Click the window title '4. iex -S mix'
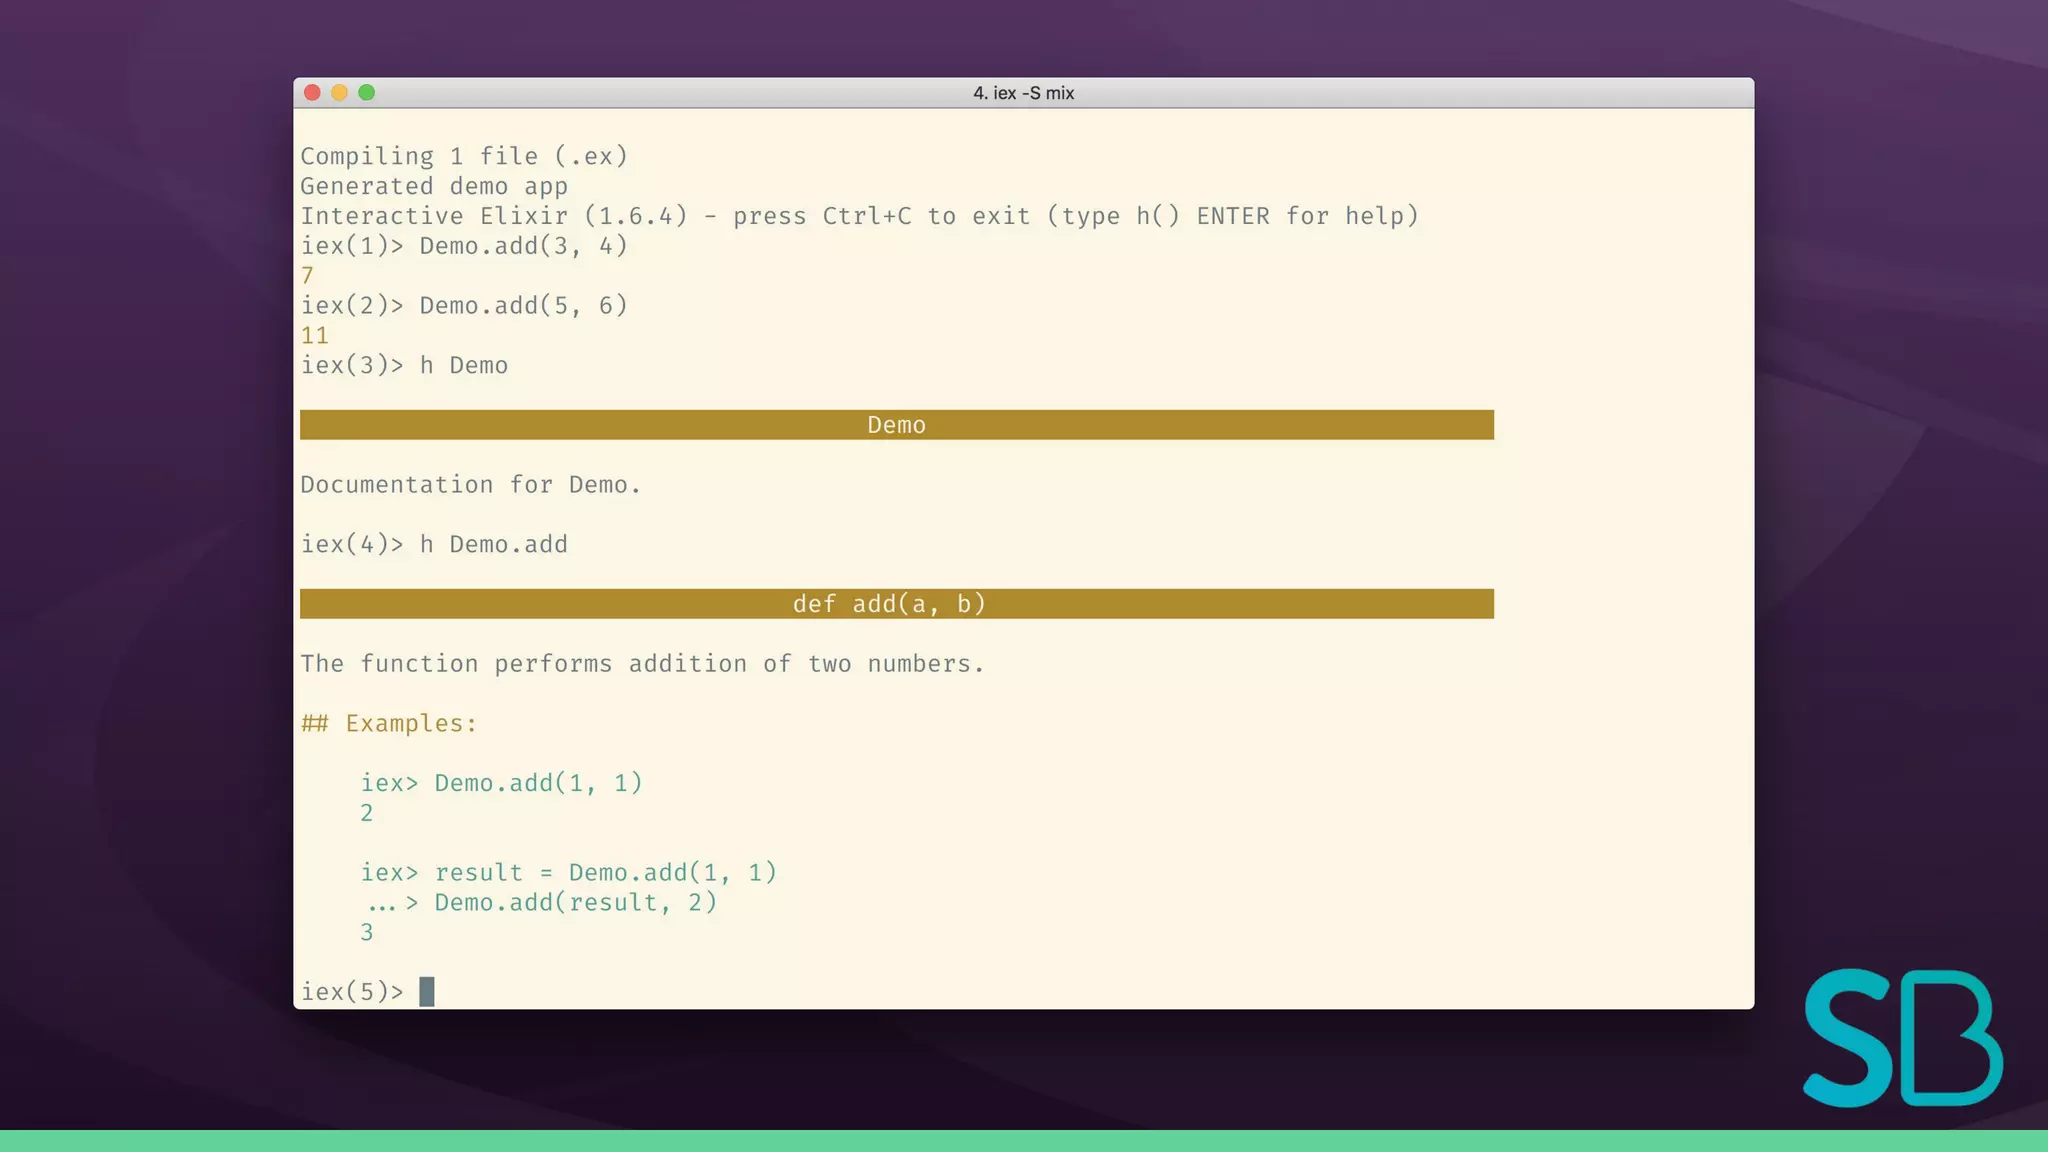 tap(1023, 93)
